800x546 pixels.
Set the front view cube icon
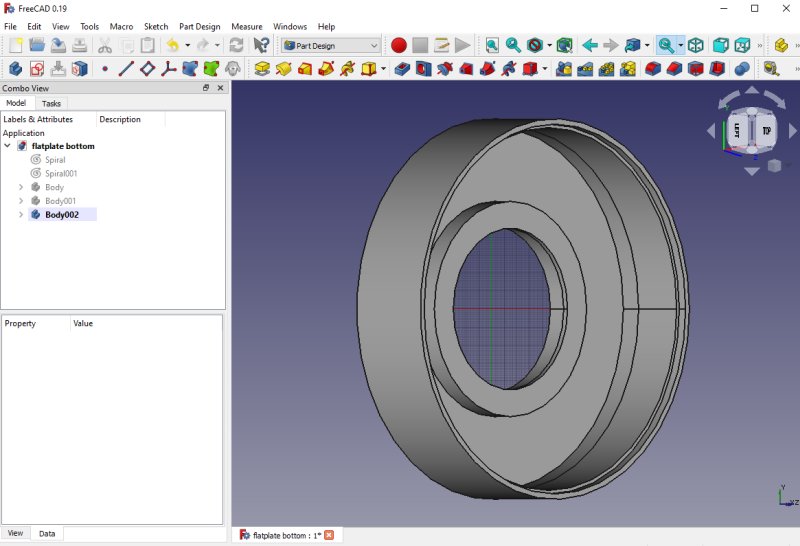point(720,45)
